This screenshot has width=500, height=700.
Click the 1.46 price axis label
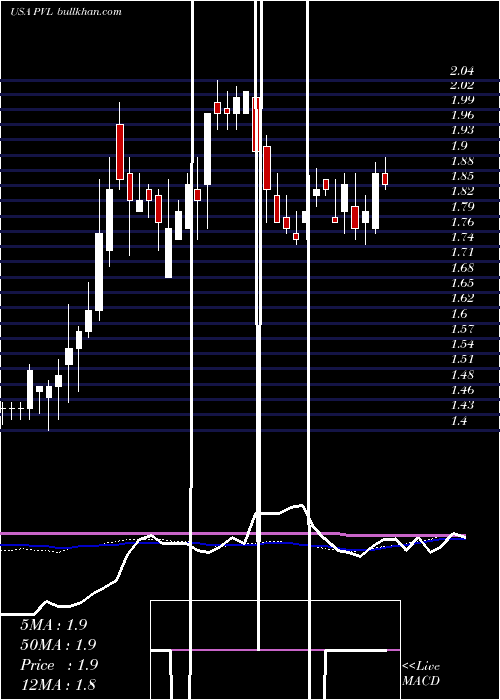(x=462, y=390)
